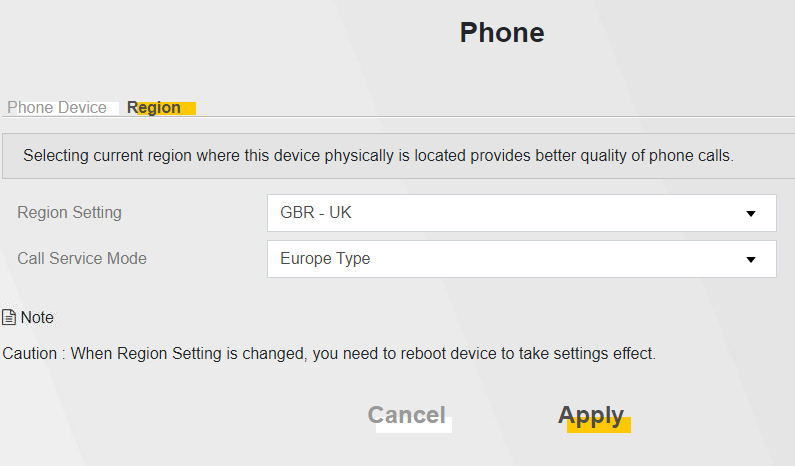Click the reboot caution message
This screenshot has width=795, height=466.
(329, 353)
